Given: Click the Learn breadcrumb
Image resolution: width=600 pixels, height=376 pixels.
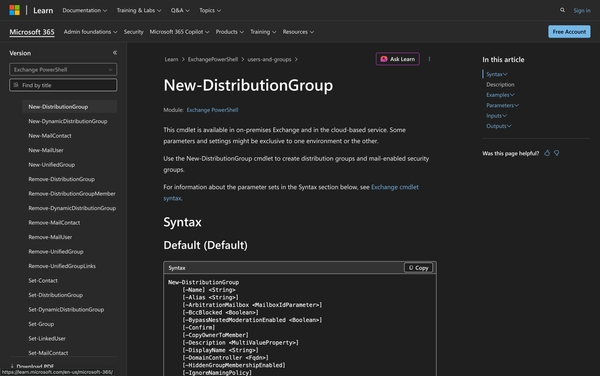Looking at the screenshot, I should [171, 59].
